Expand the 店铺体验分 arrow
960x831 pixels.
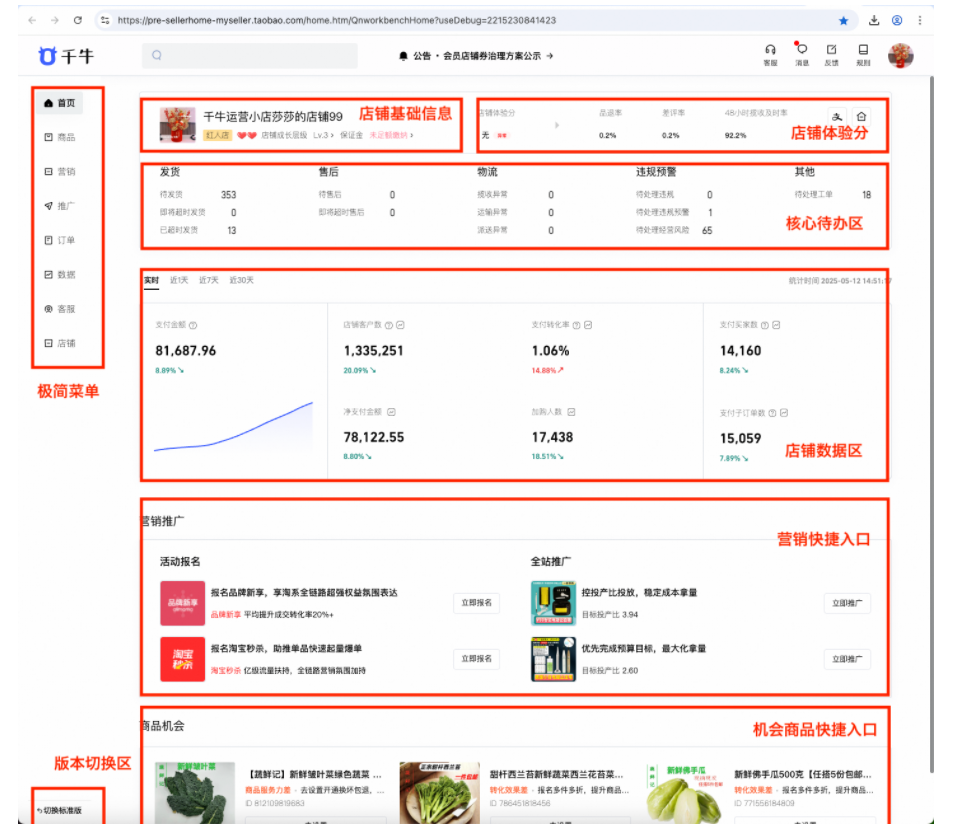(557, 125)
